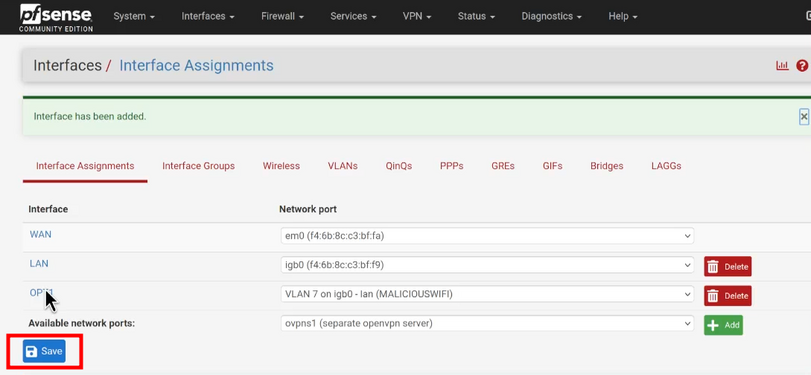Screen dimensions: 811x375
Task: Add the available network port
Action: coord(723,325)
